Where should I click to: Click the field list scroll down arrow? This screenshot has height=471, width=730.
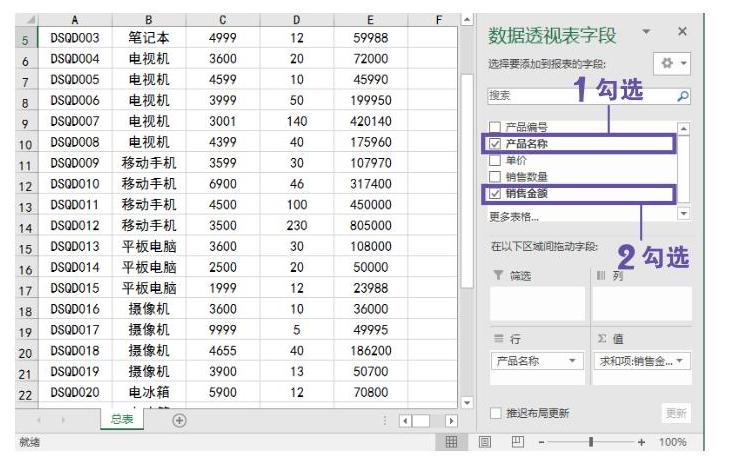(683, 213)
